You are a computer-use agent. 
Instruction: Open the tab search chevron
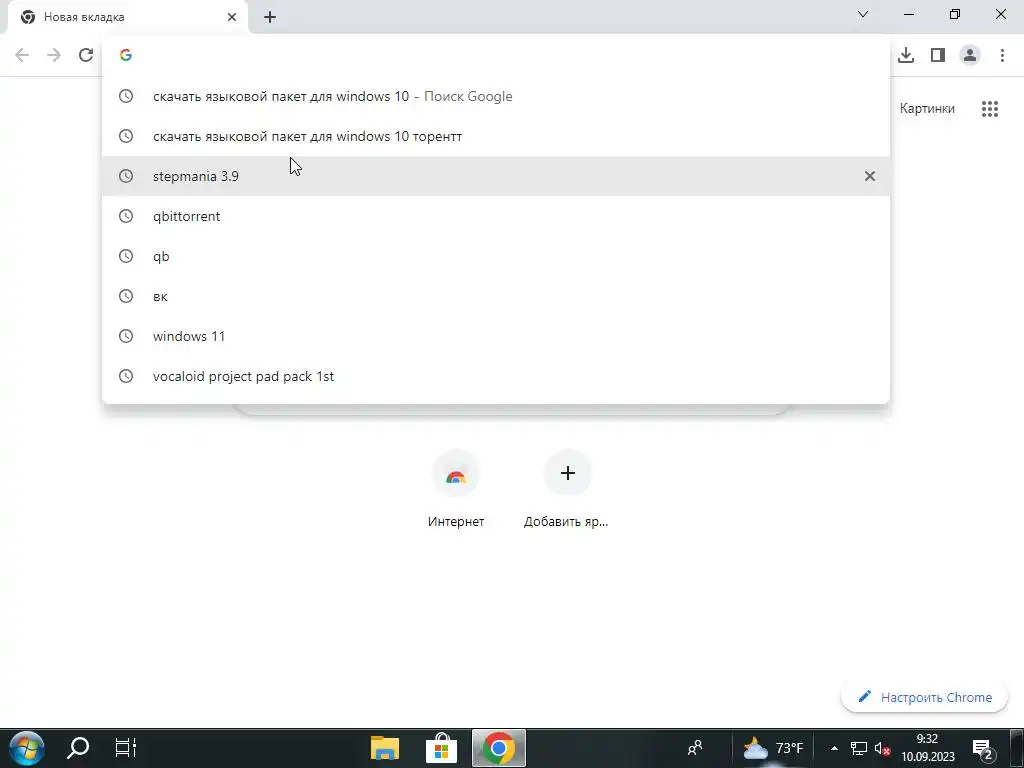pyautogui.click(x=863, y=14)
